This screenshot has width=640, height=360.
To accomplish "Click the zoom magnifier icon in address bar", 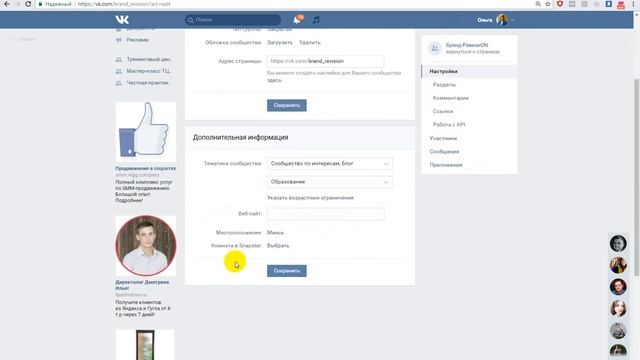I will click(x=538, y=4).
